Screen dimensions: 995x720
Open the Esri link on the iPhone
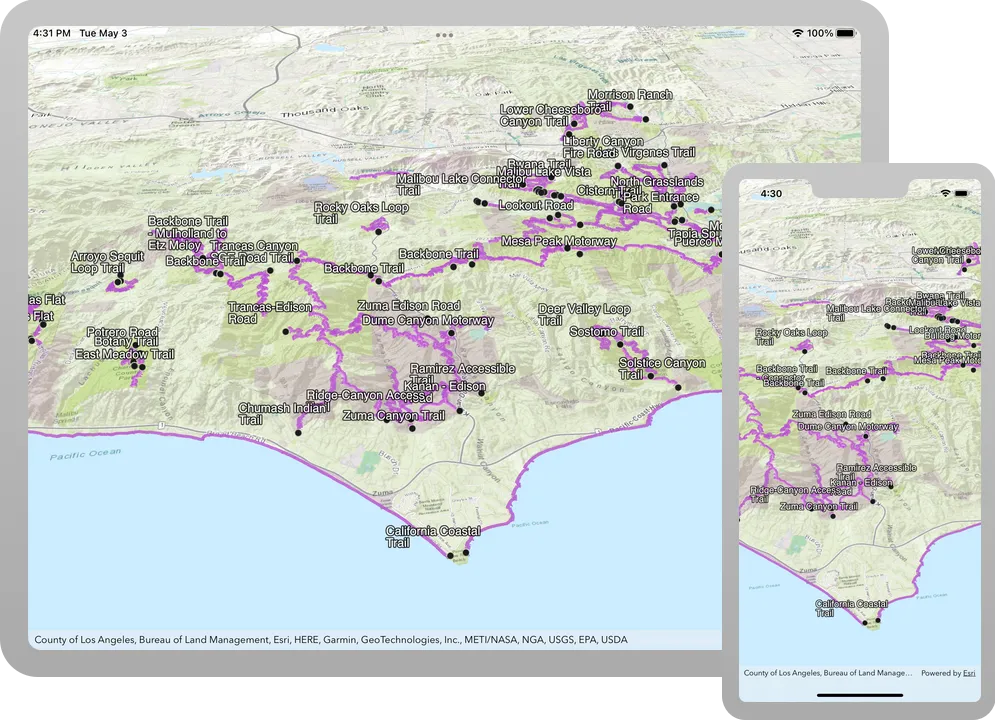tap(969, 673)
